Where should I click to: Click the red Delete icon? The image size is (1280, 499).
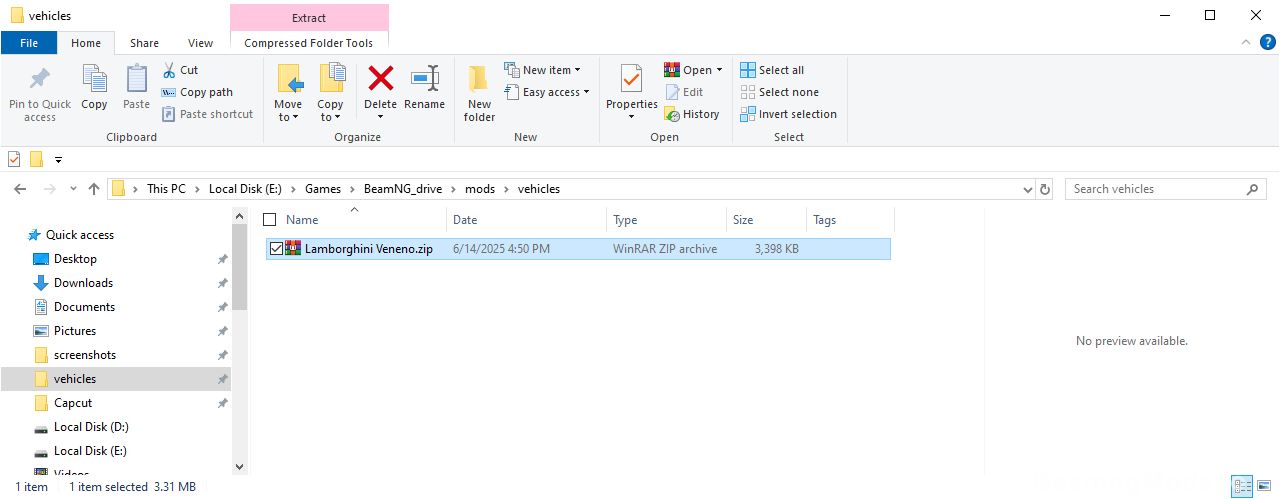click(x=380, y=78)
